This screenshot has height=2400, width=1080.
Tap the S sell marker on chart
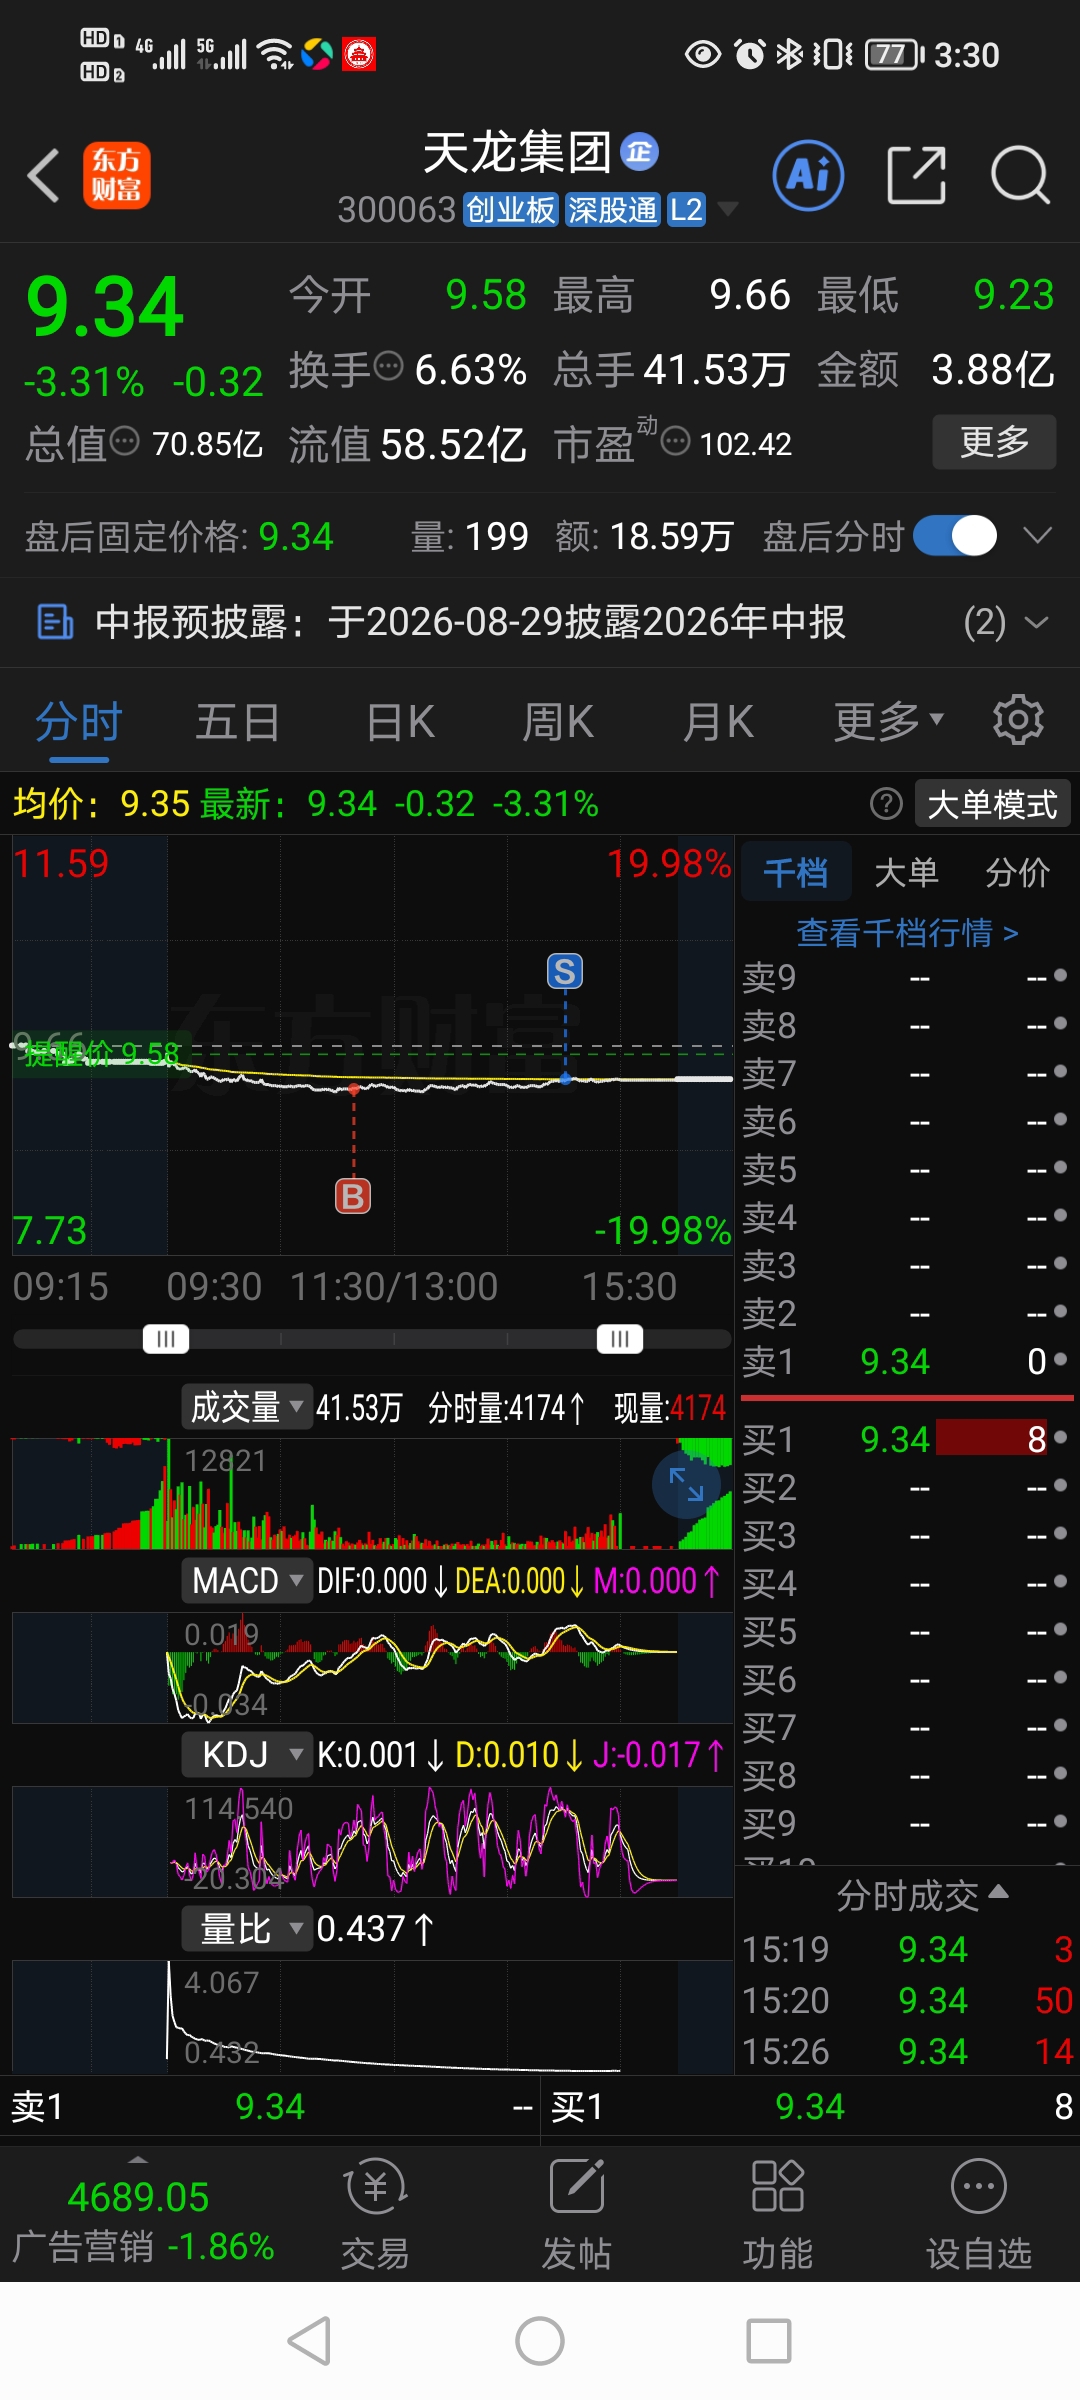[565, 971]
